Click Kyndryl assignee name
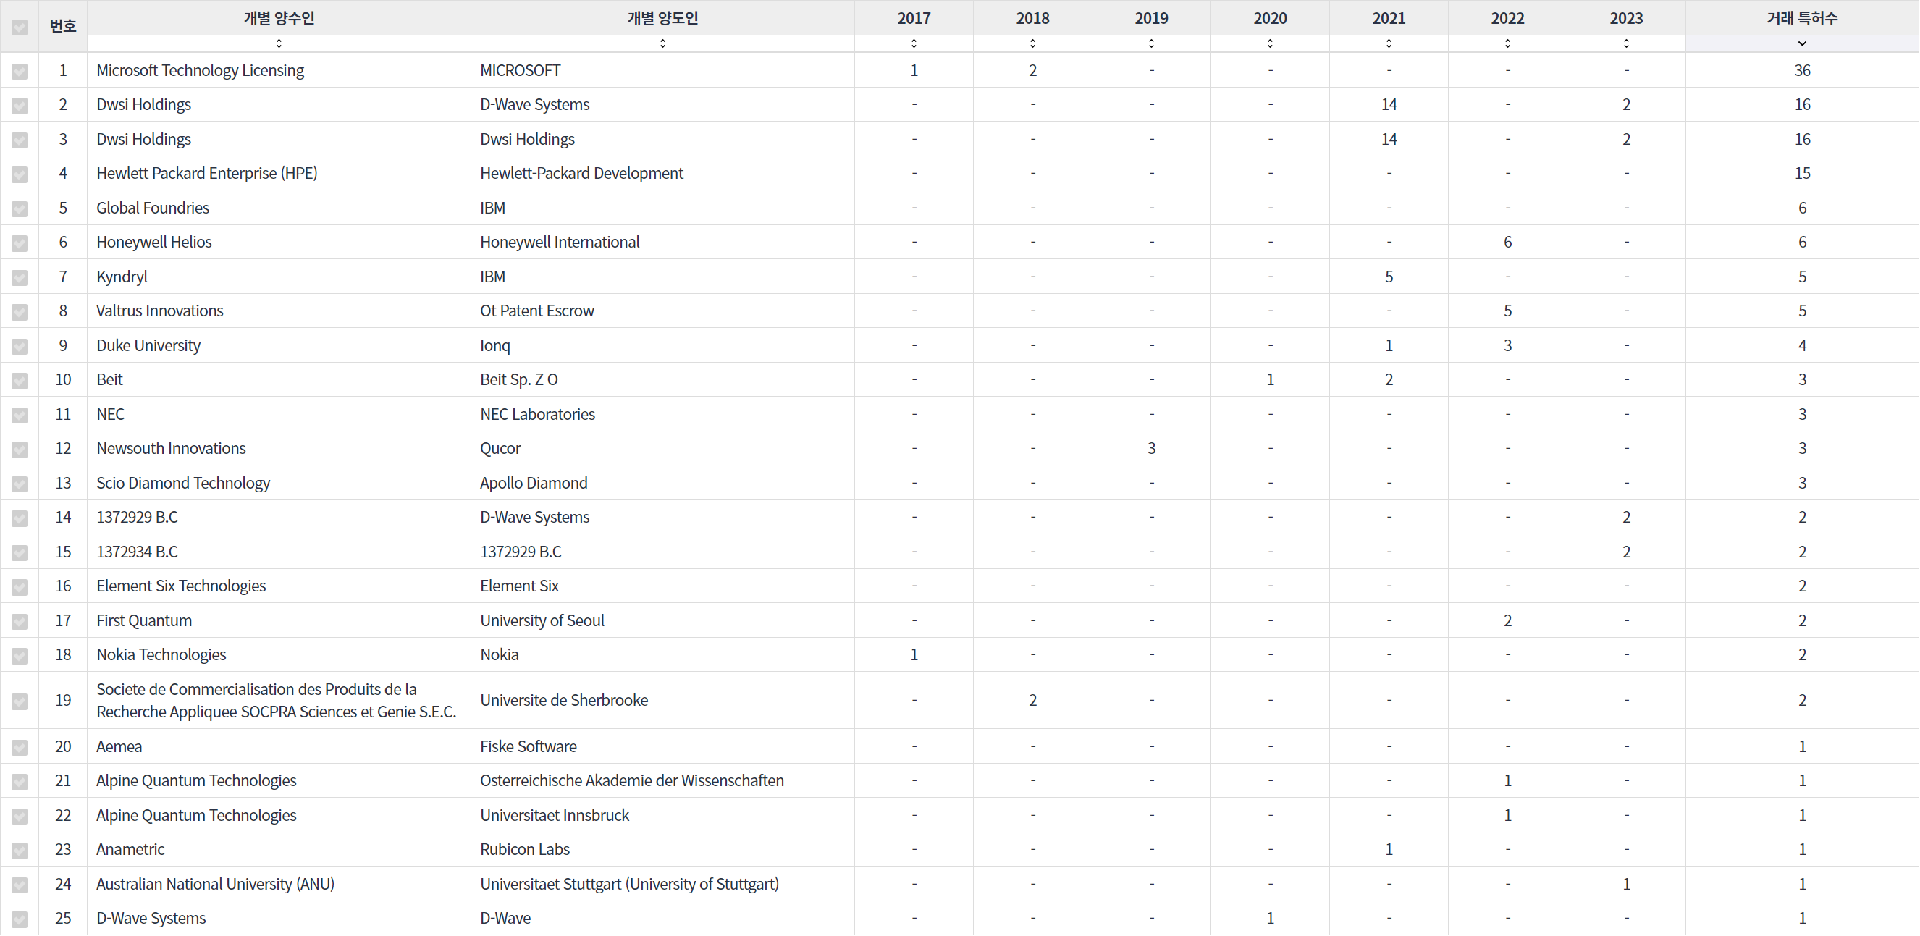 click(122, 277)
